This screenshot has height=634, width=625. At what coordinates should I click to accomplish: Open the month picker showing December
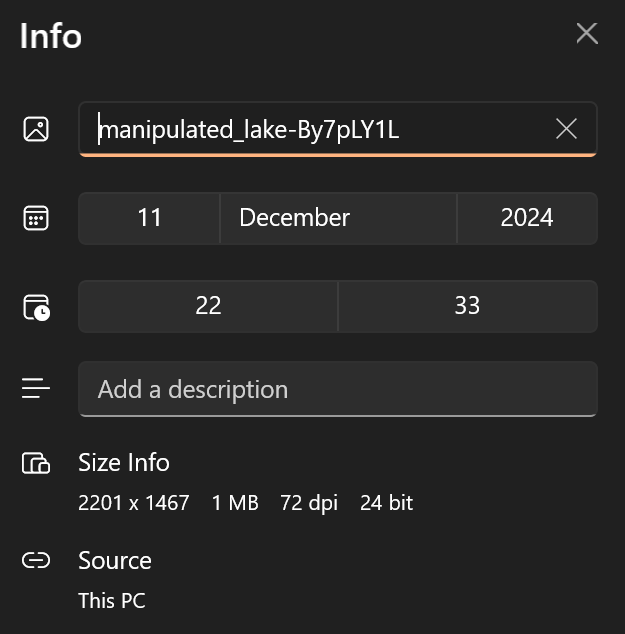tap(338, 218)
